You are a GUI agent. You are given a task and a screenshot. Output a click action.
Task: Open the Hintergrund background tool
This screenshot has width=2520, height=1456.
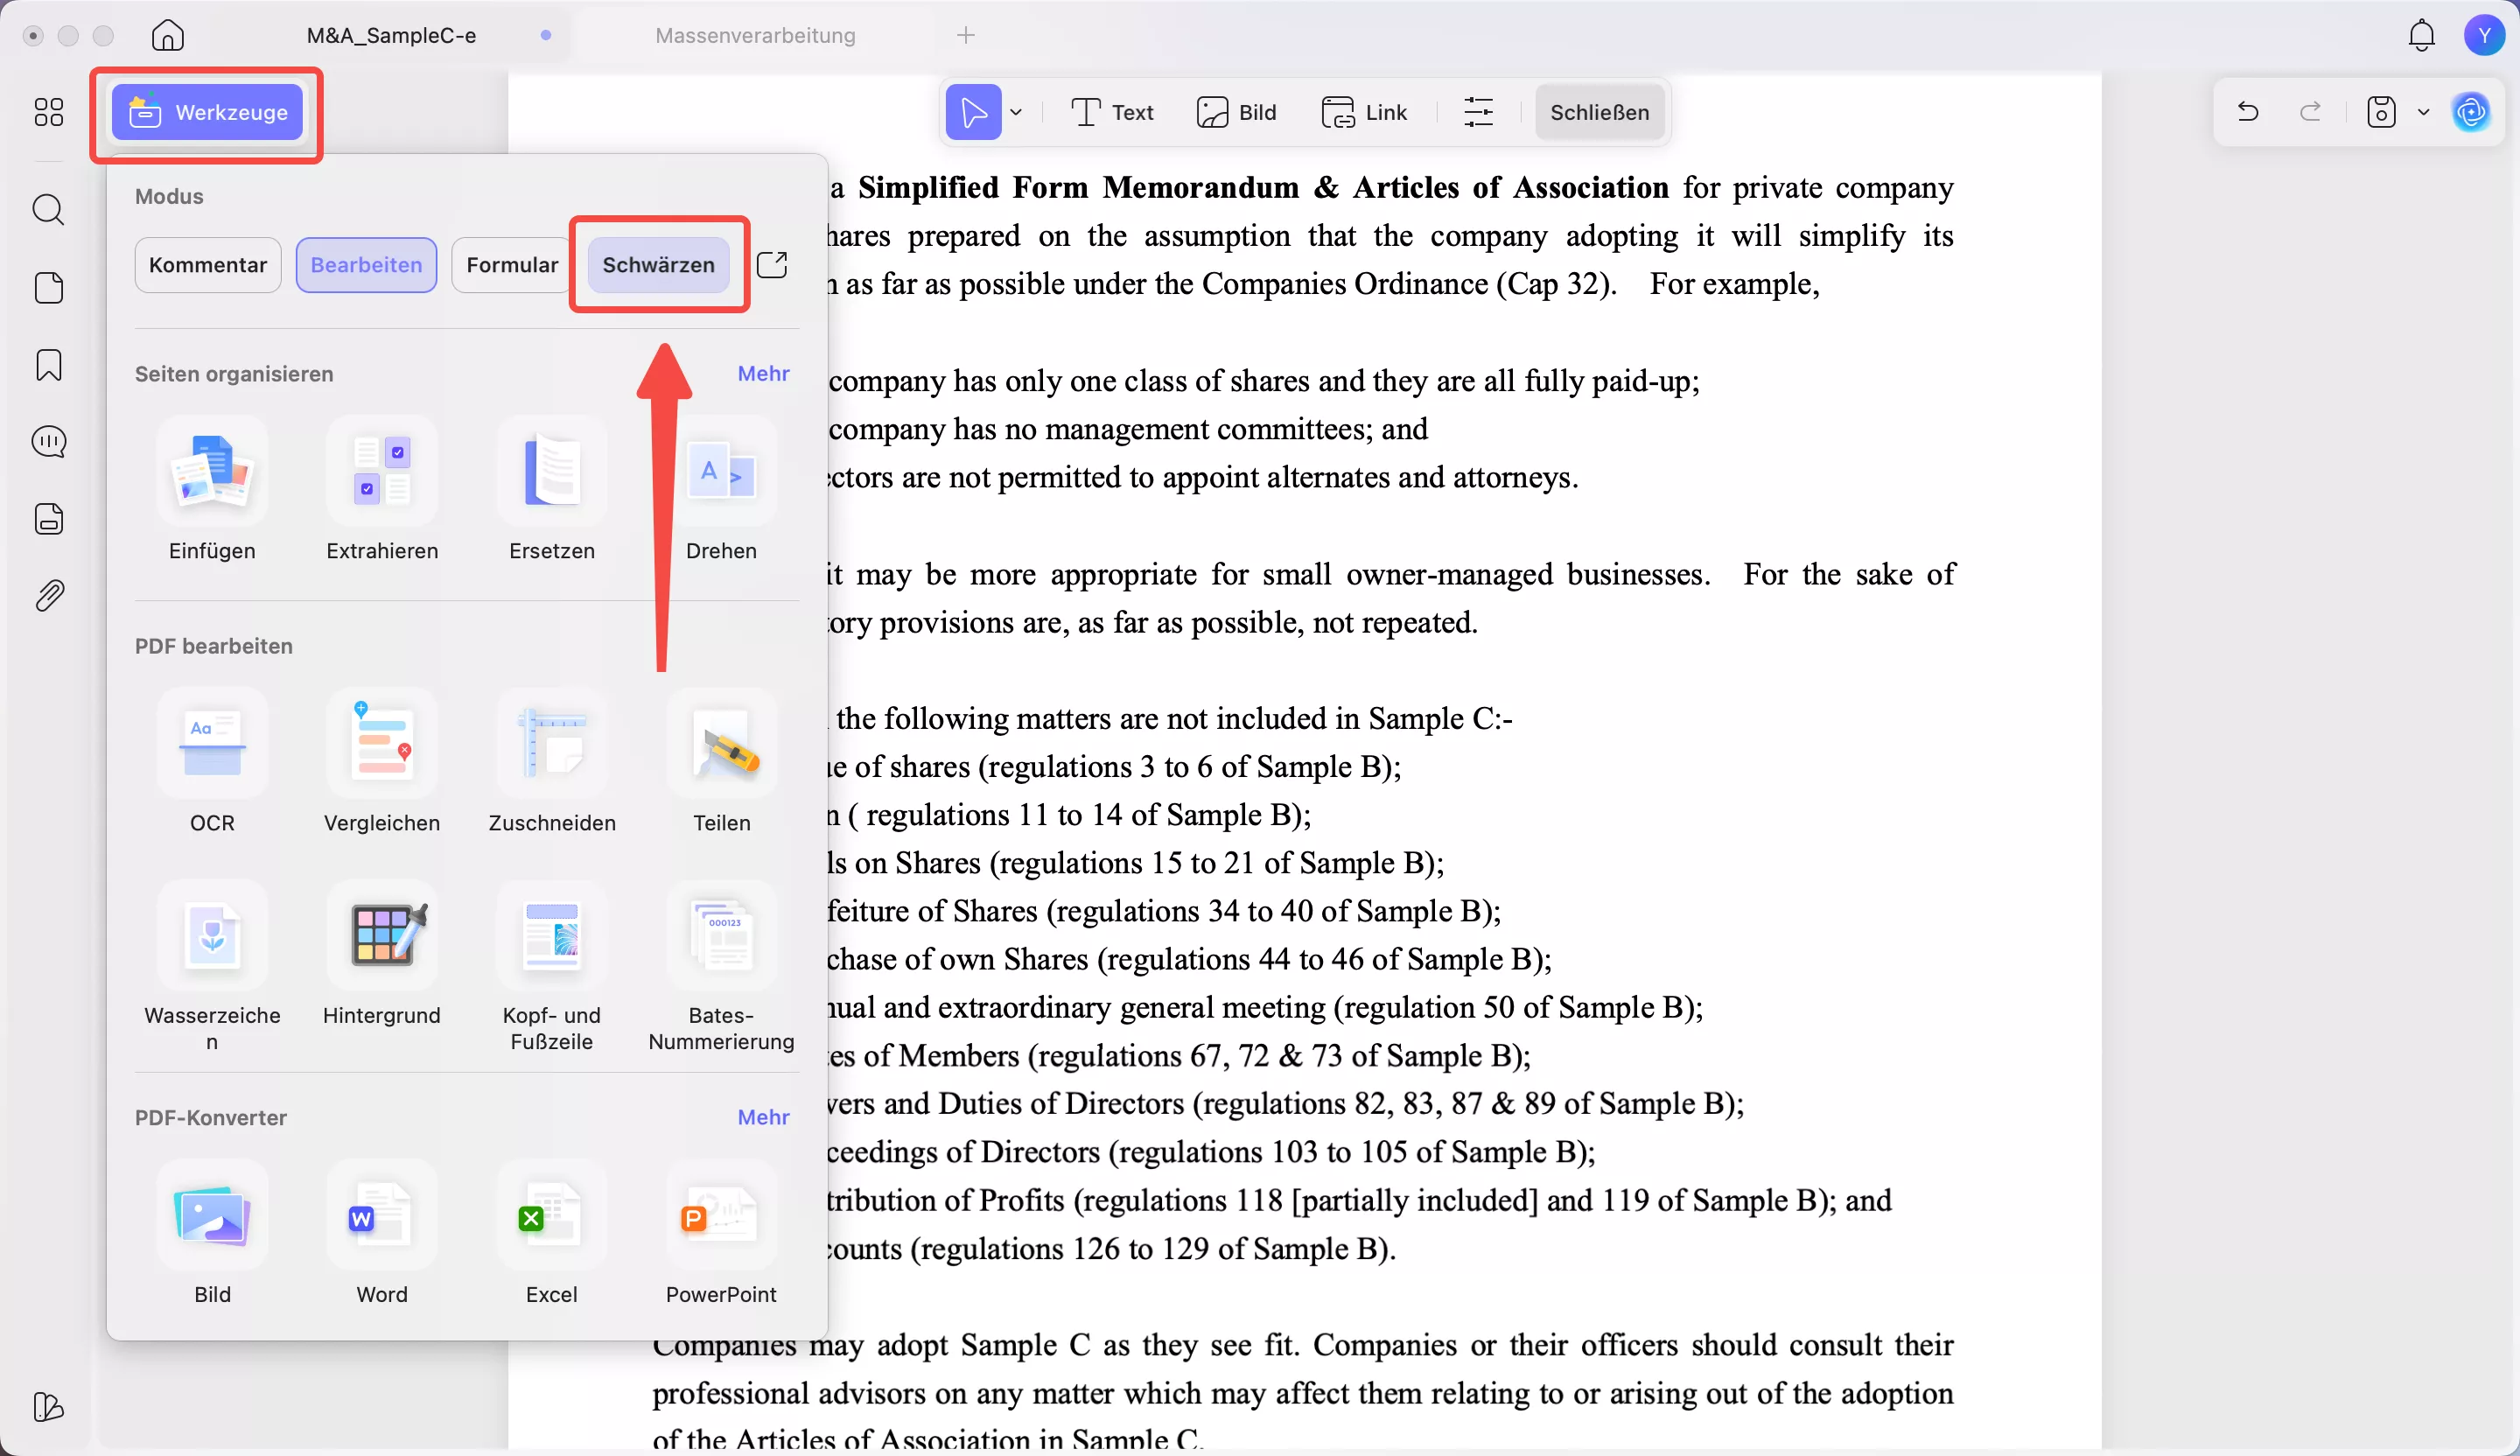click(x=382, y=937)
